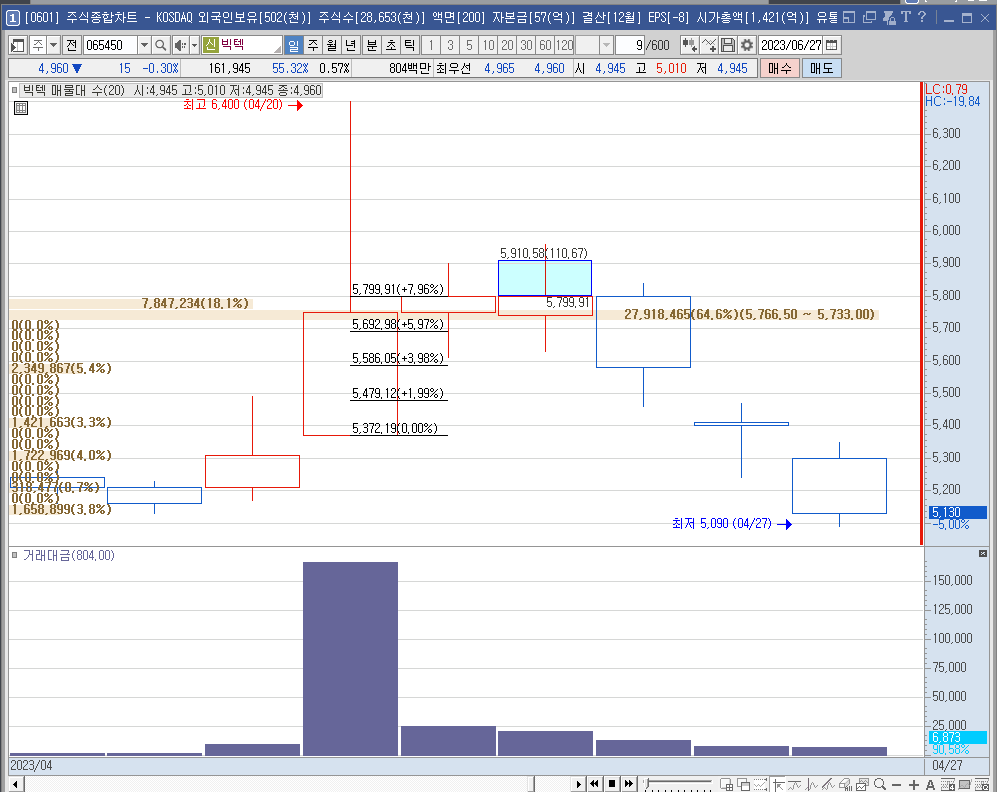997x792 pixels.
Task: Click the chart image icon beside the eraser
Action: pyautogui.click(x=863, y=785)
